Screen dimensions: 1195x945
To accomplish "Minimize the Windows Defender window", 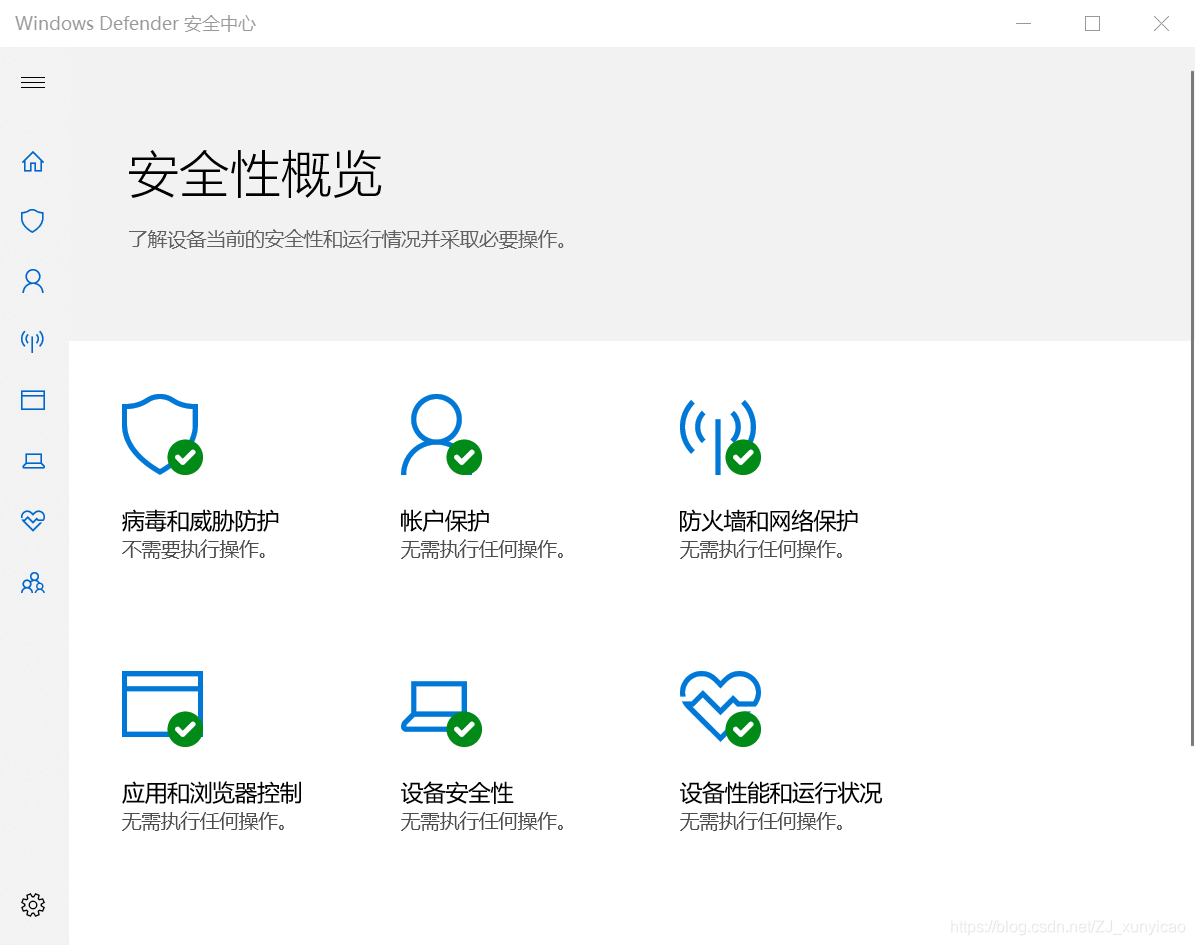I will [1024, 24].
